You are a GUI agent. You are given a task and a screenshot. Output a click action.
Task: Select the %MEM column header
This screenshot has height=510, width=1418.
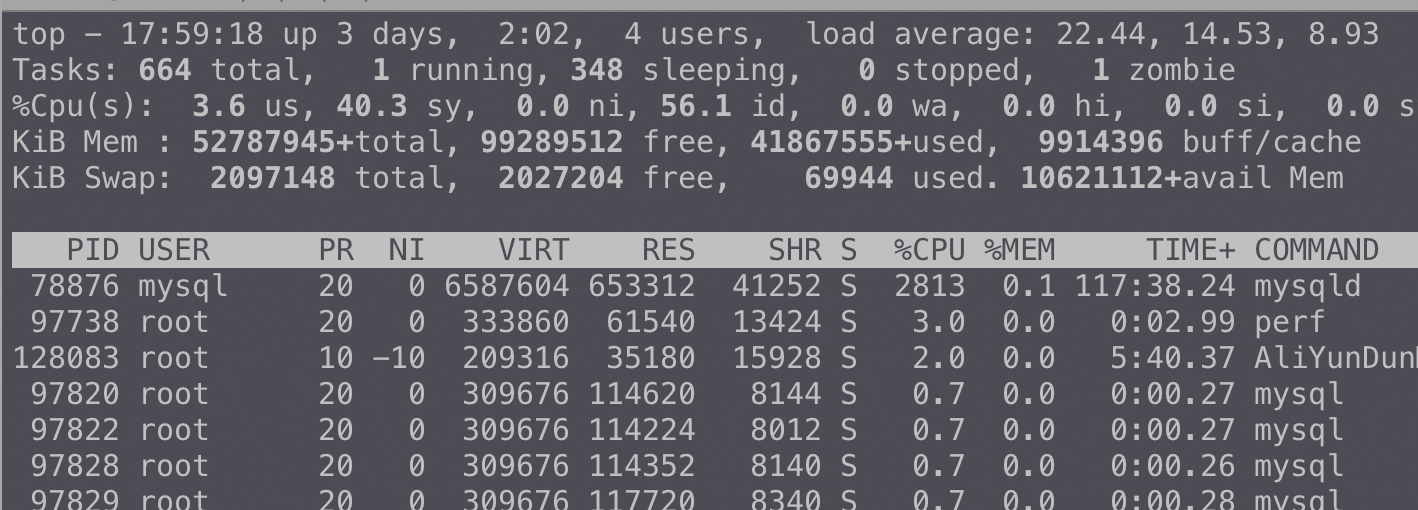pos(1019,250)
